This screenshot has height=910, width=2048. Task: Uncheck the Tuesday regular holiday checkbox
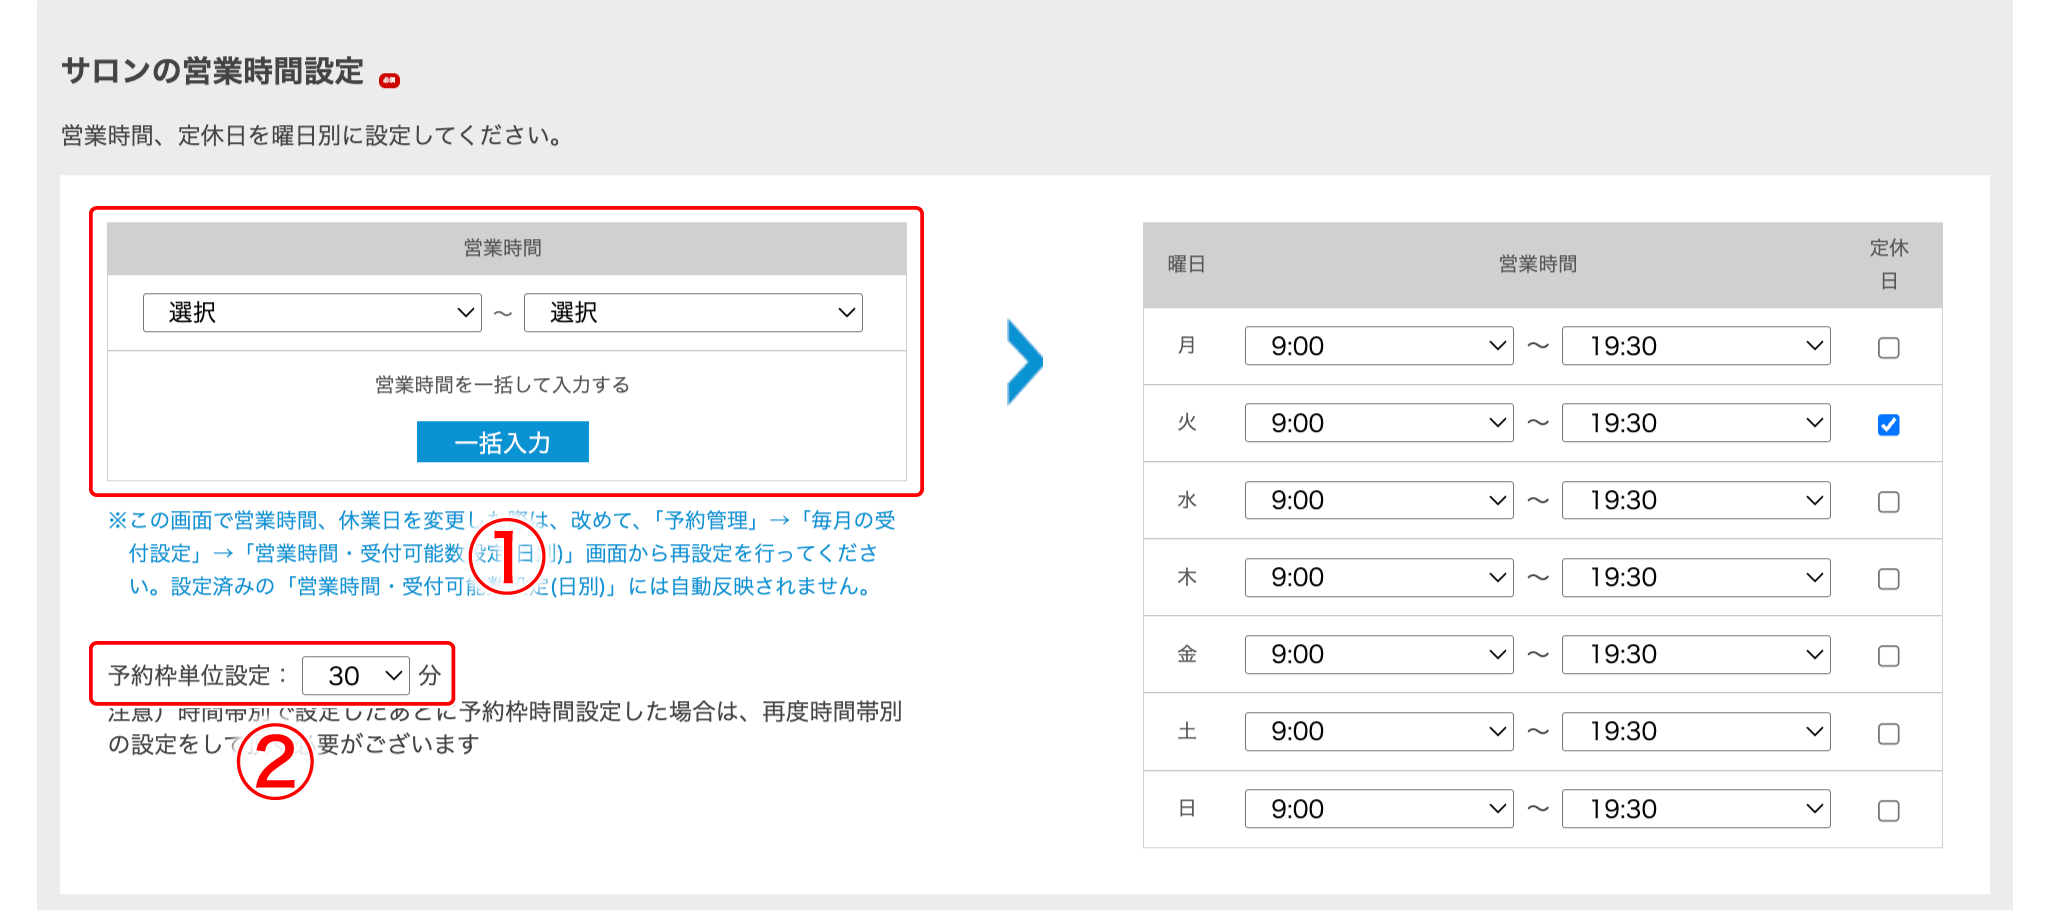click(x=1888, y=425)
